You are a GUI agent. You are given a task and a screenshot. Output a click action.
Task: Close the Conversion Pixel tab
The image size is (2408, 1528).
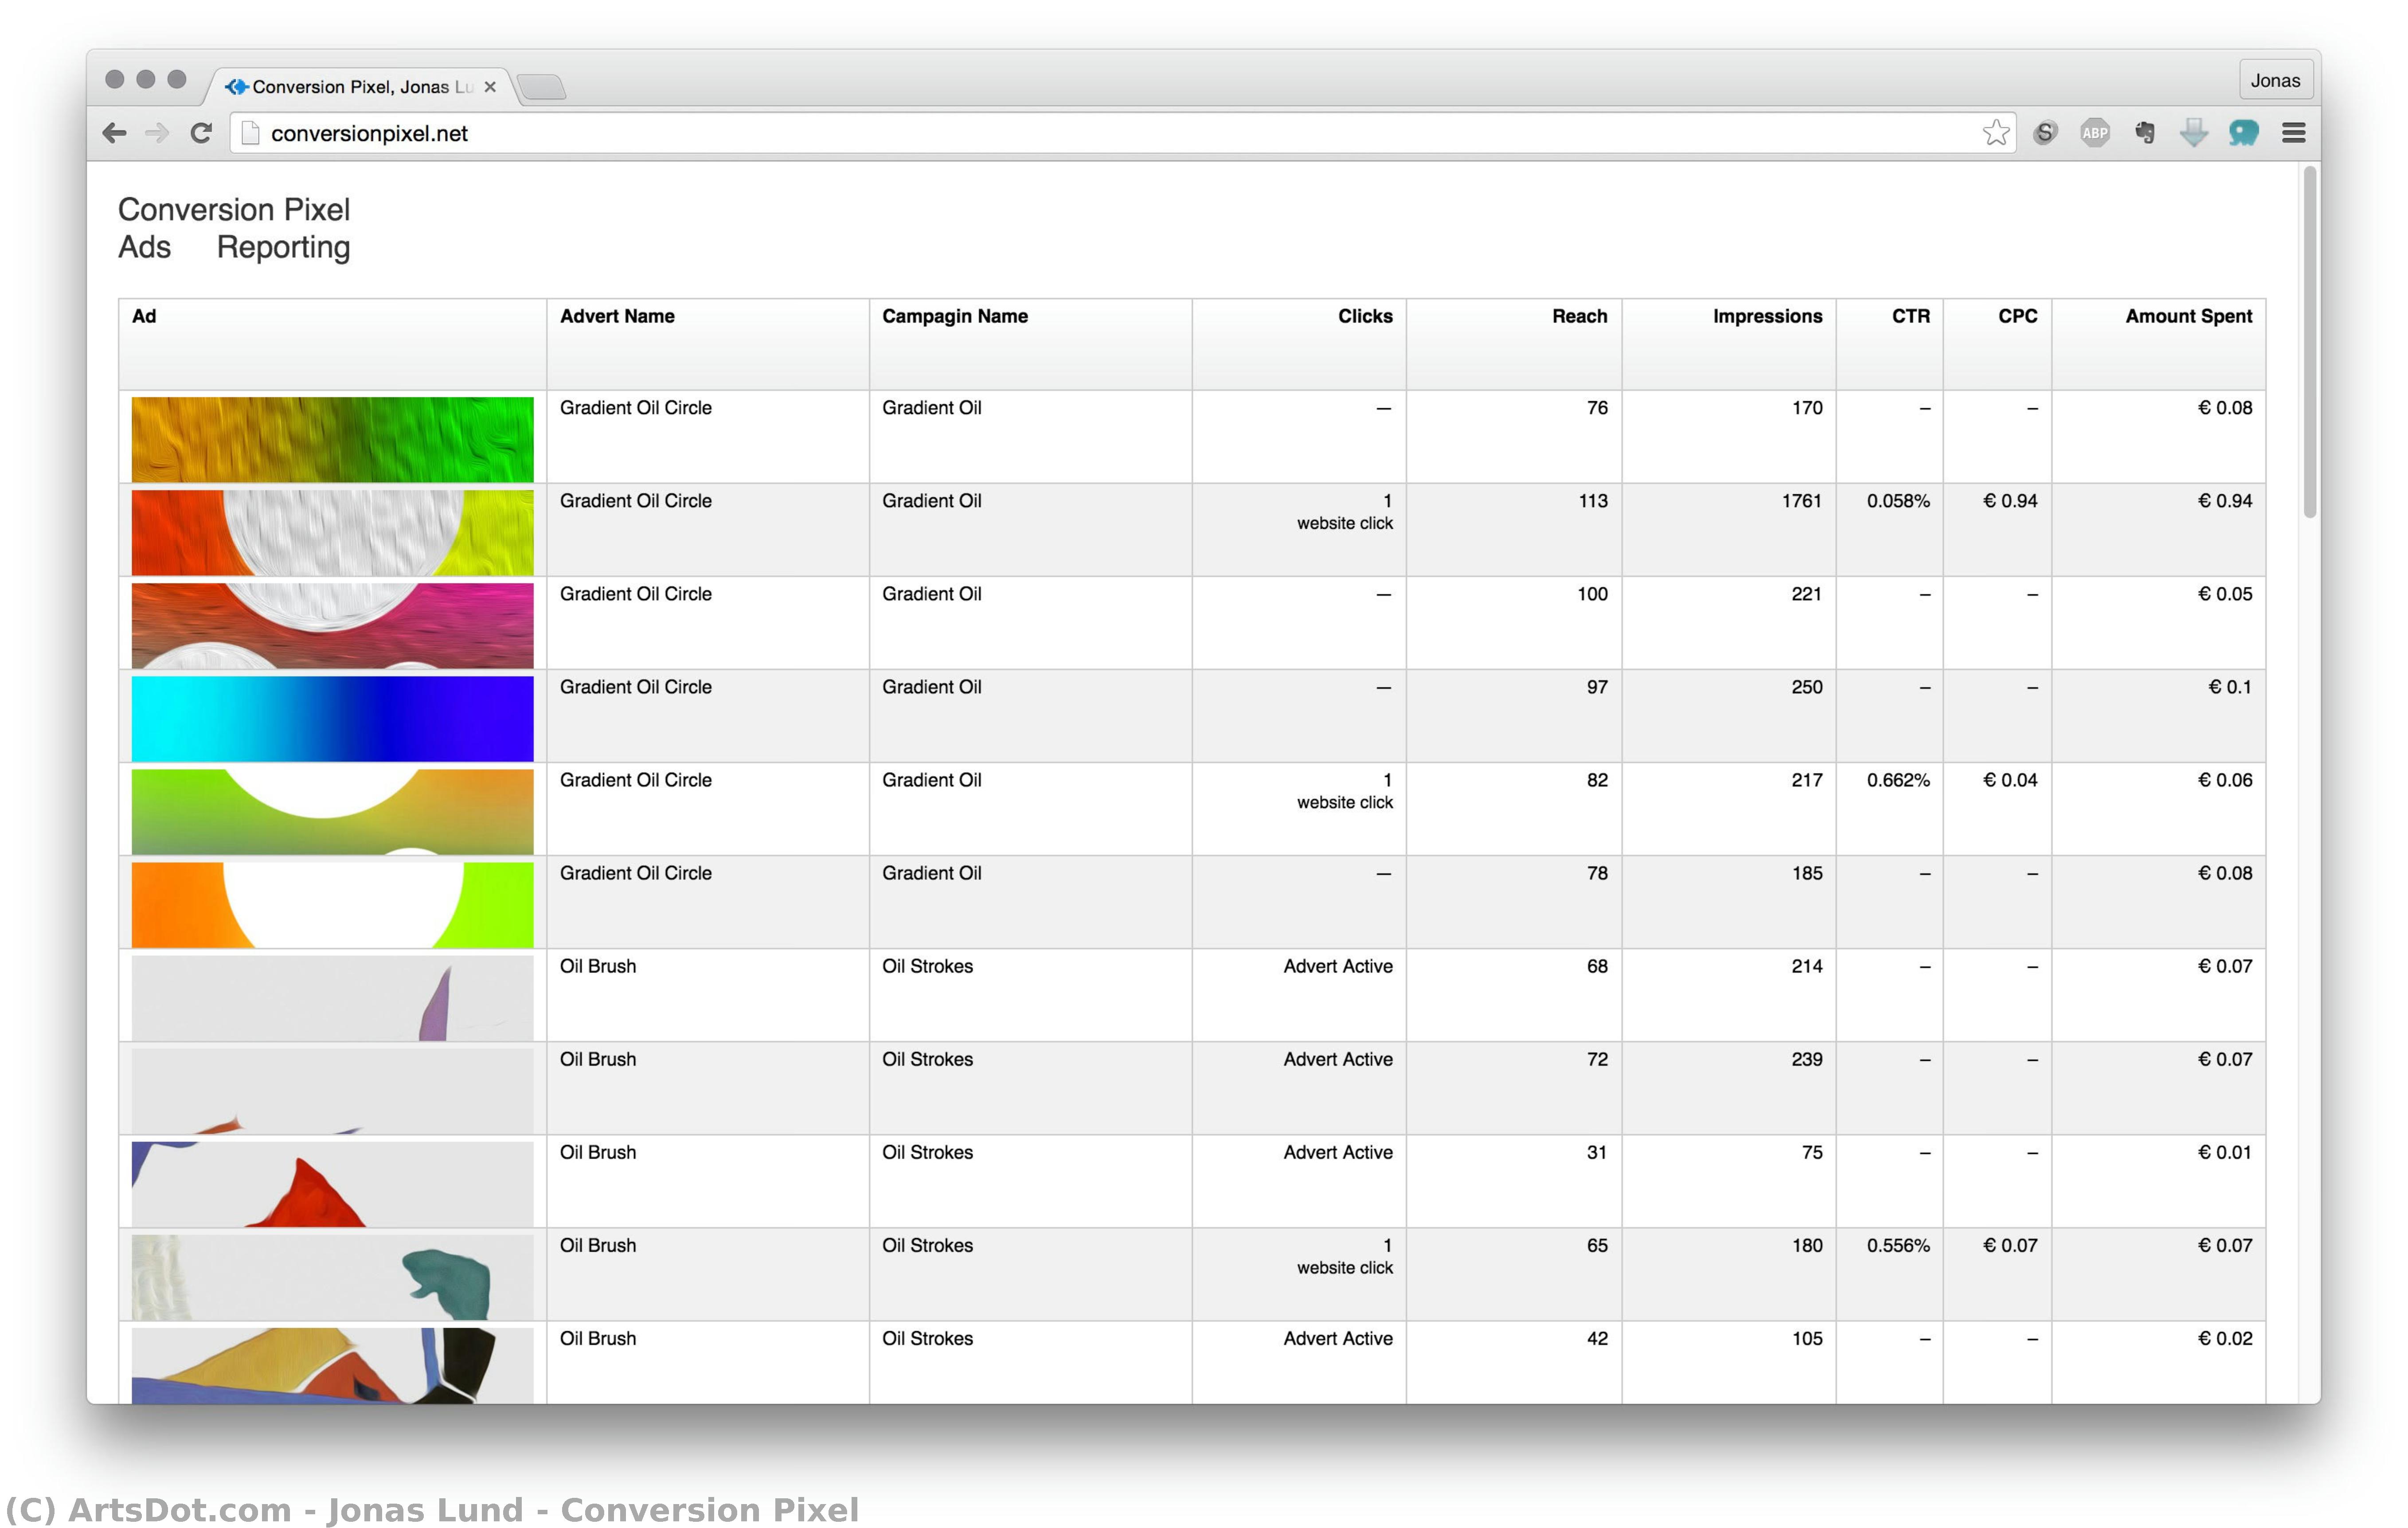(x=490, y=87)
